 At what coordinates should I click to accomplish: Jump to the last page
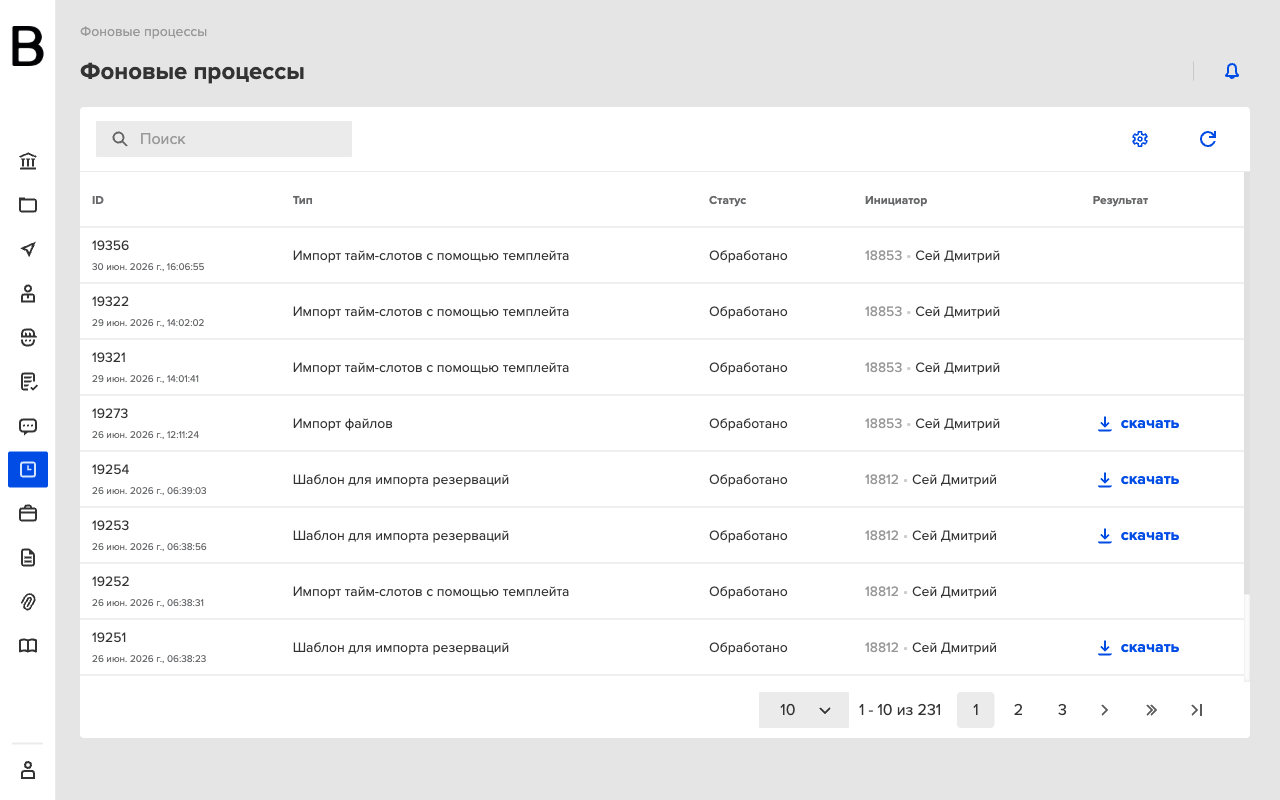pos(1197,710)
